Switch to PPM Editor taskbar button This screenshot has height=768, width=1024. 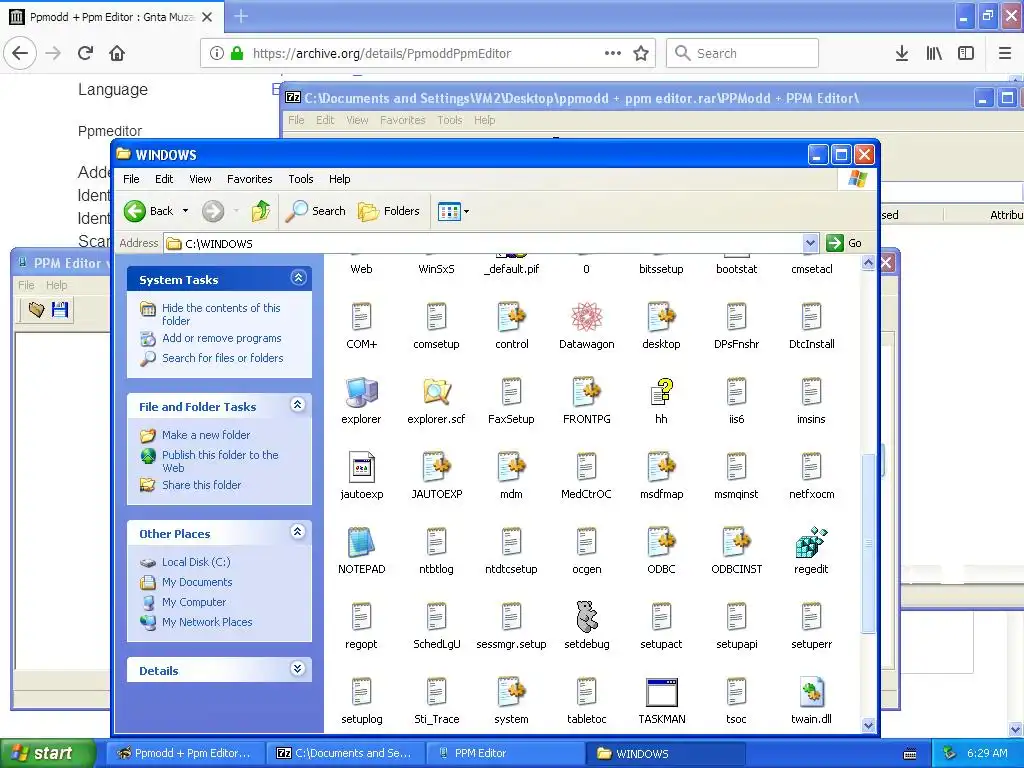pos(504,753)
